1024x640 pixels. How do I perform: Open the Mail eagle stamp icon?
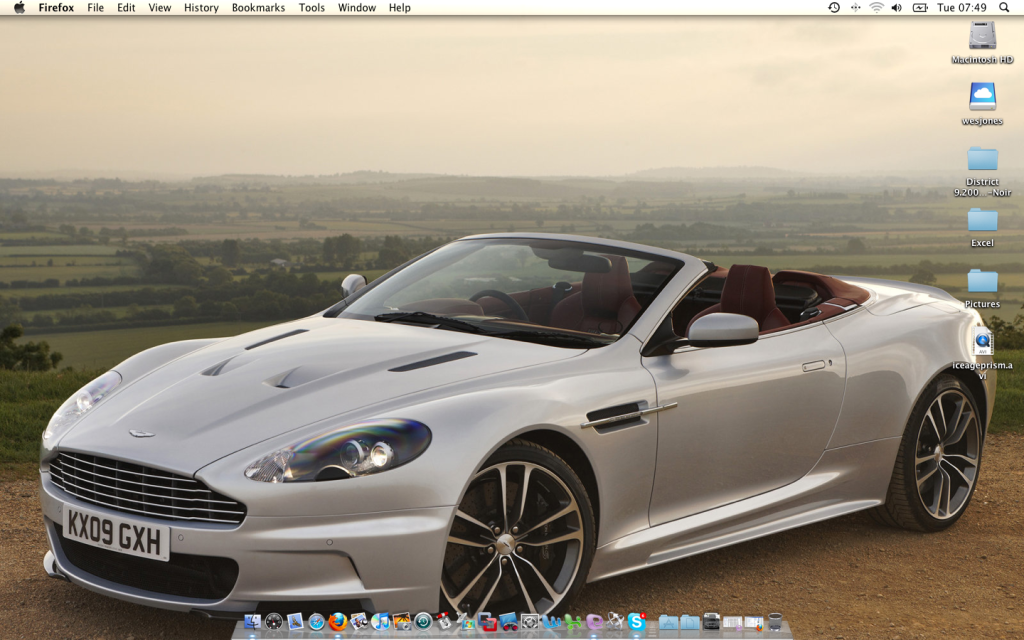pos(295,621)
